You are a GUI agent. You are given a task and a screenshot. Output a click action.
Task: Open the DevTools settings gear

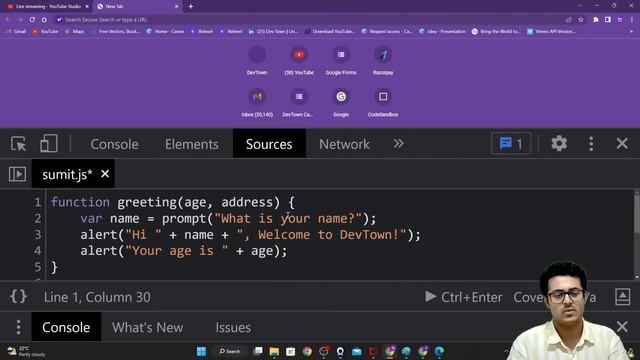coord(559,144)
